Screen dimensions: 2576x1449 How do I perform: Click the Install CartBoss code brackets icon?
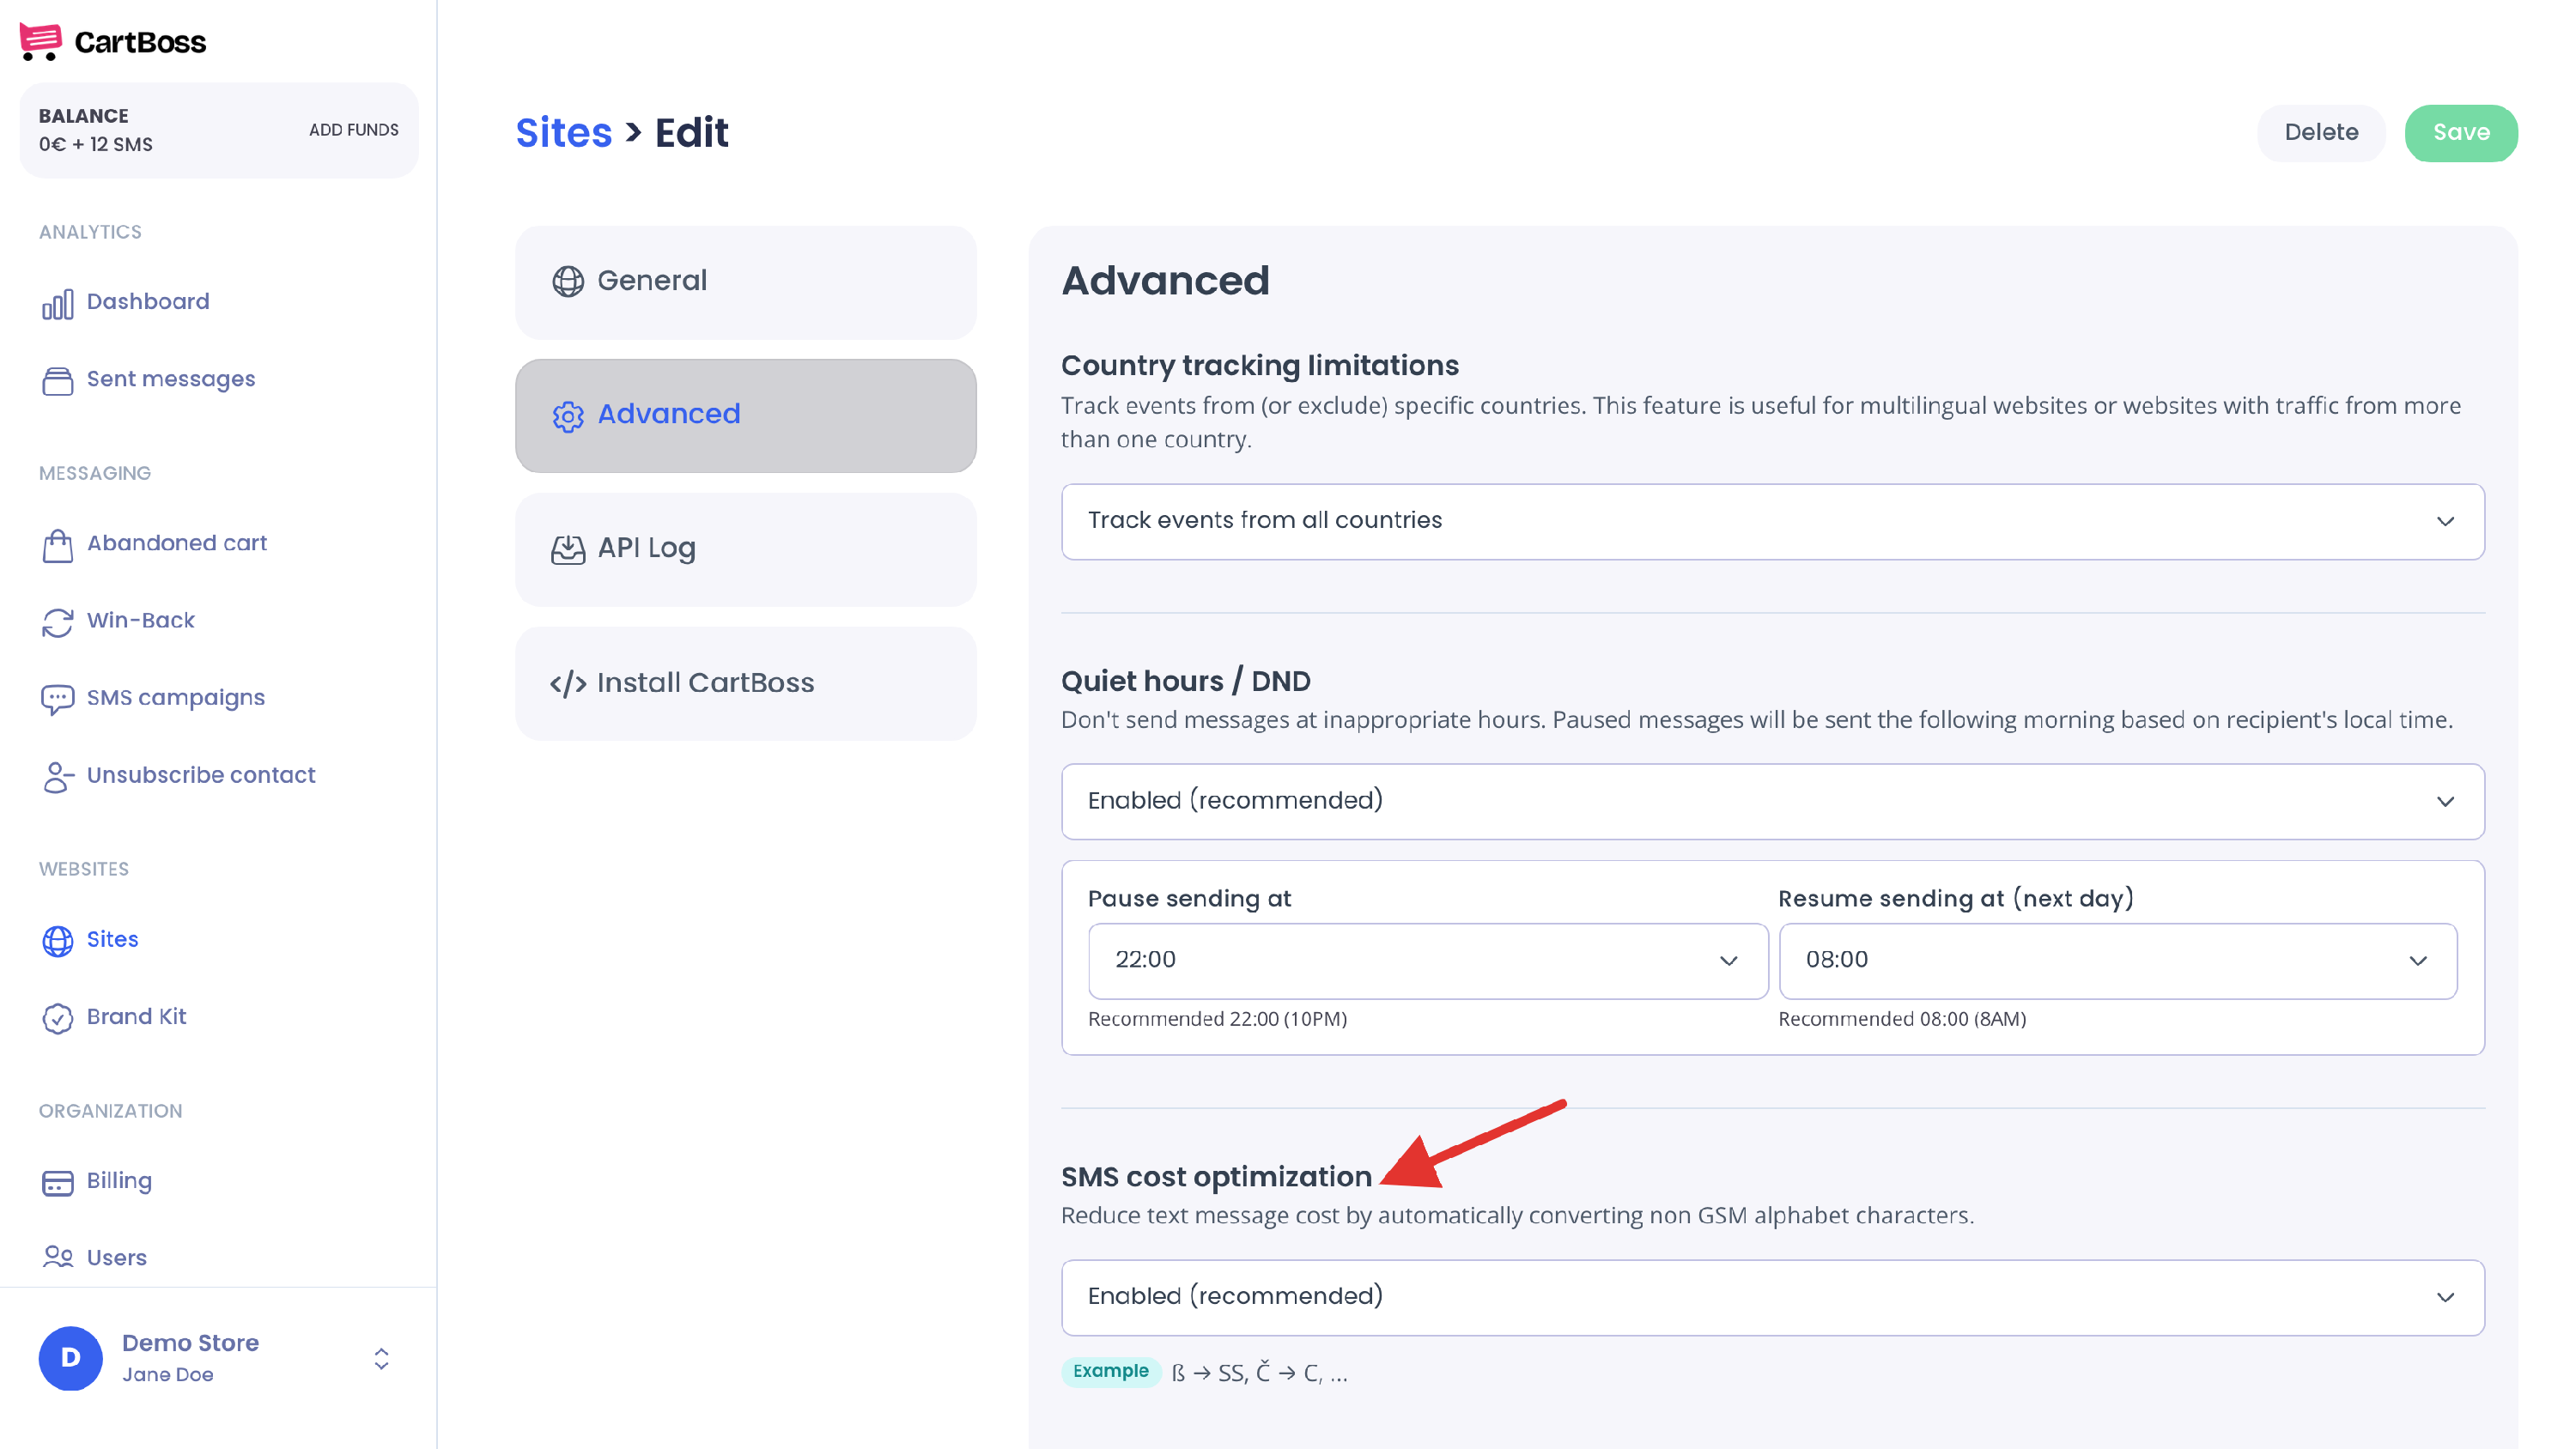coord(568,684)
